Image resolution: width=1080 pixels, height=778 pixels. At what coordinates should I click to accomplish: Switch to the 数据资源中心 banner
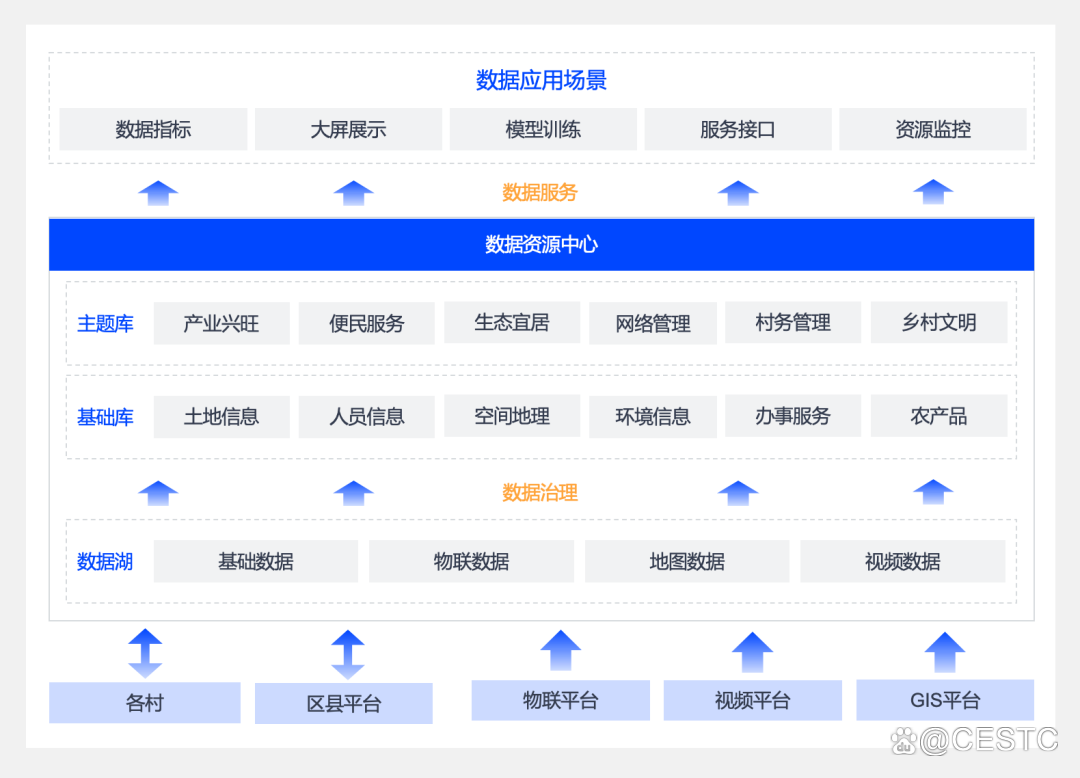pos(541,244)
